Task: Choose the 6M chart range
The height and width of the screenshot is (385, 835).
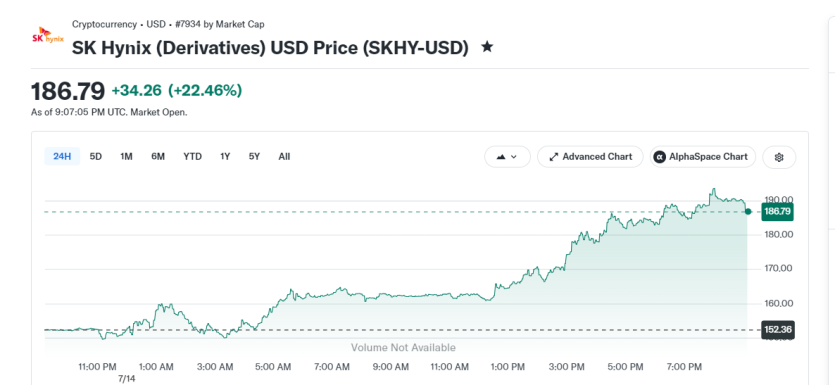Action: 158,157
